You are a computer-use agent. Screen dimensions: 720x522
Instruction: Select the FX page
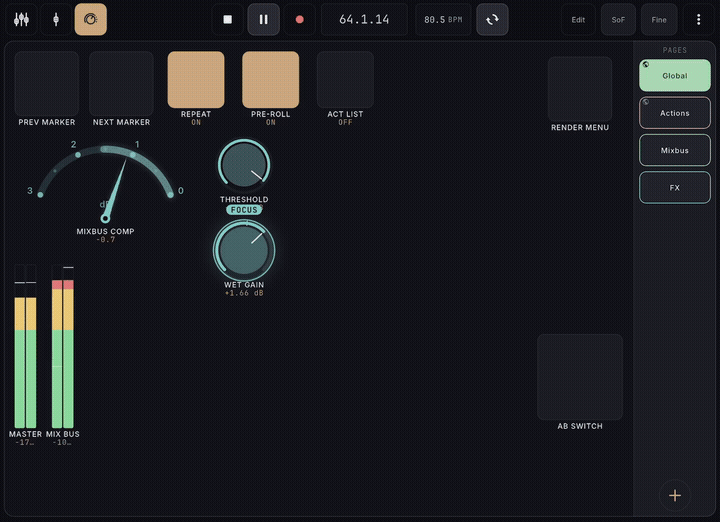point(675,187)
